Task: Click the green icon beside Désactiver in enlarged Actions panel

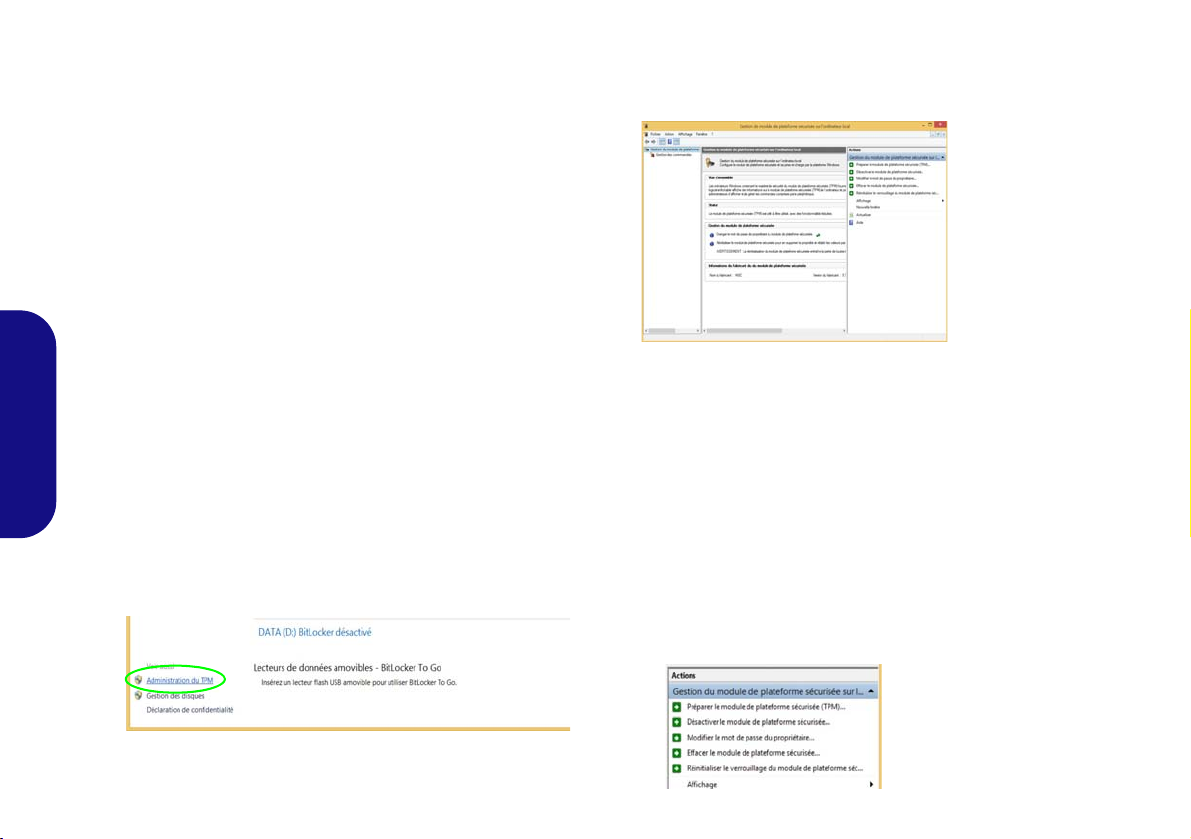Action: [677, 722]
